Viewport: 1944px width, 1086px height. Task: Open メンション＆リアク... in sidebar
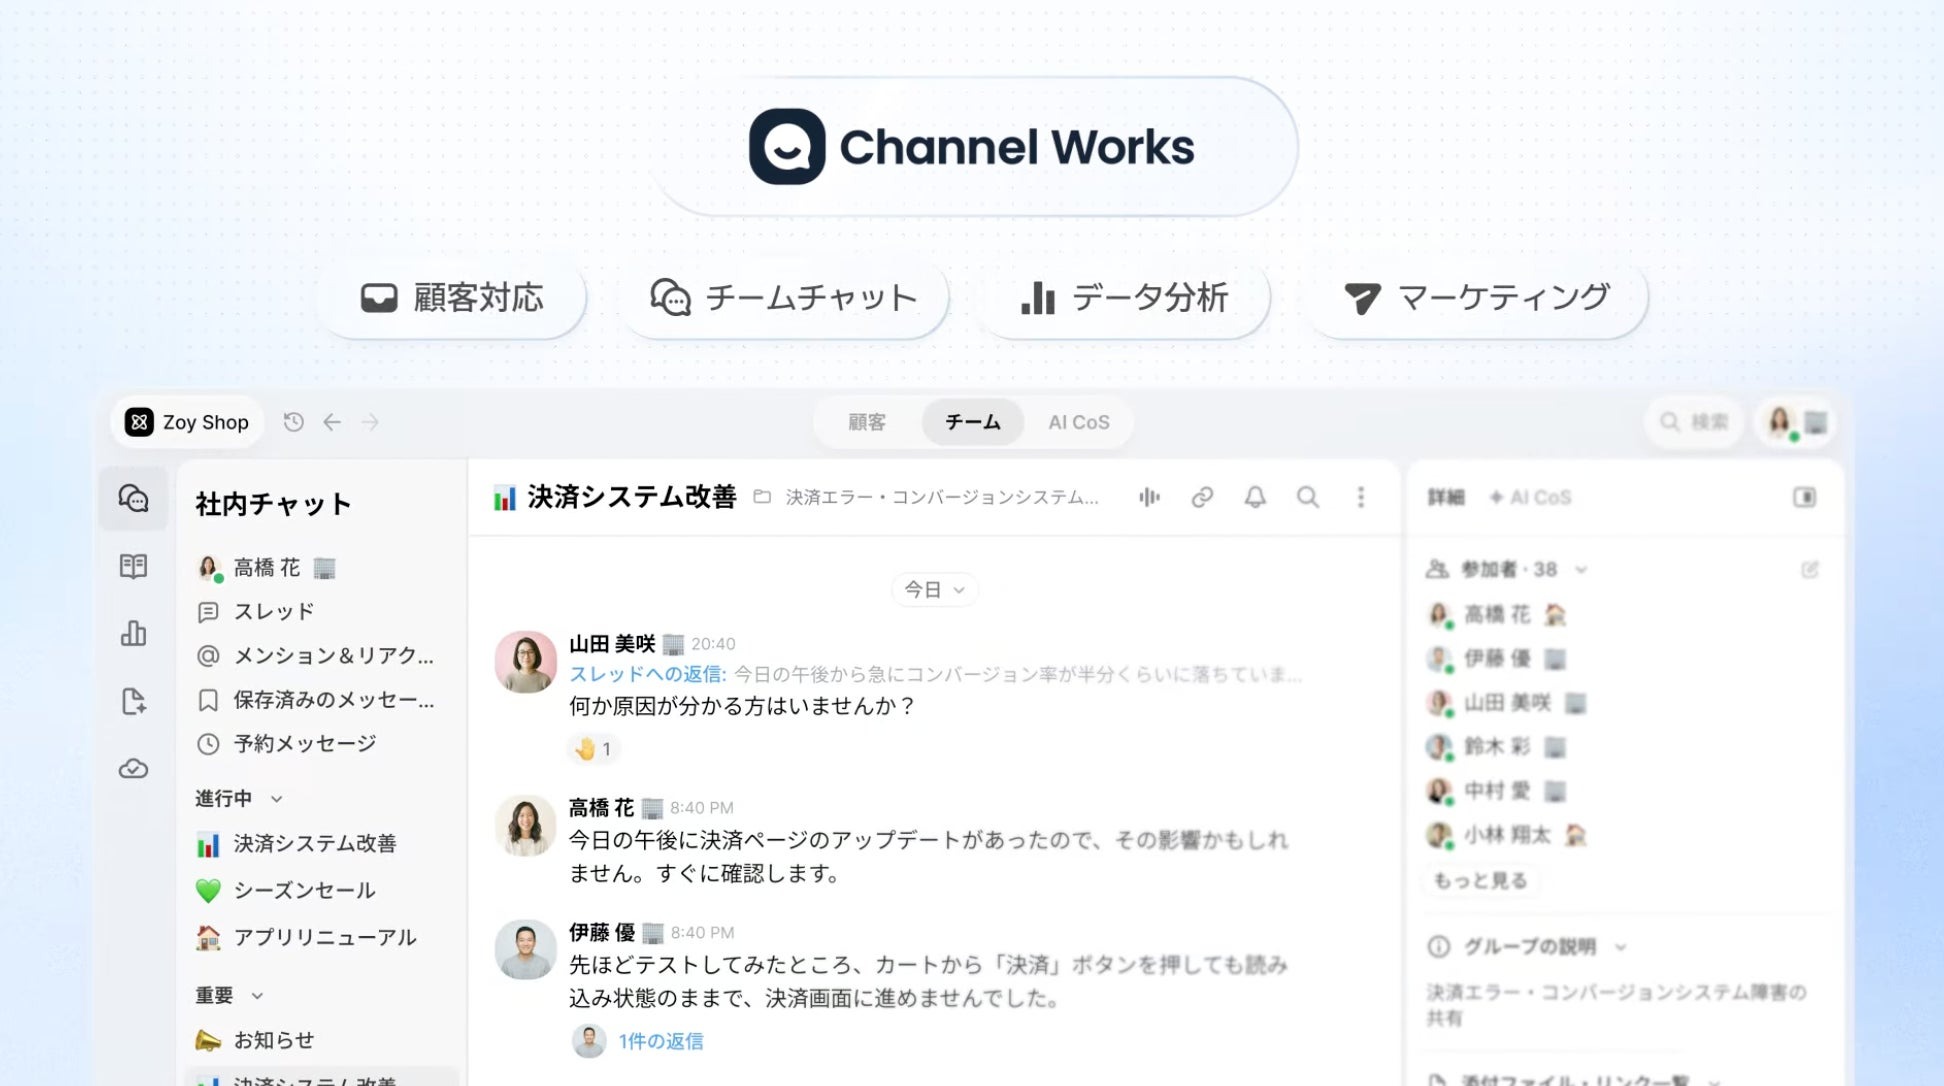pos(316,656)
